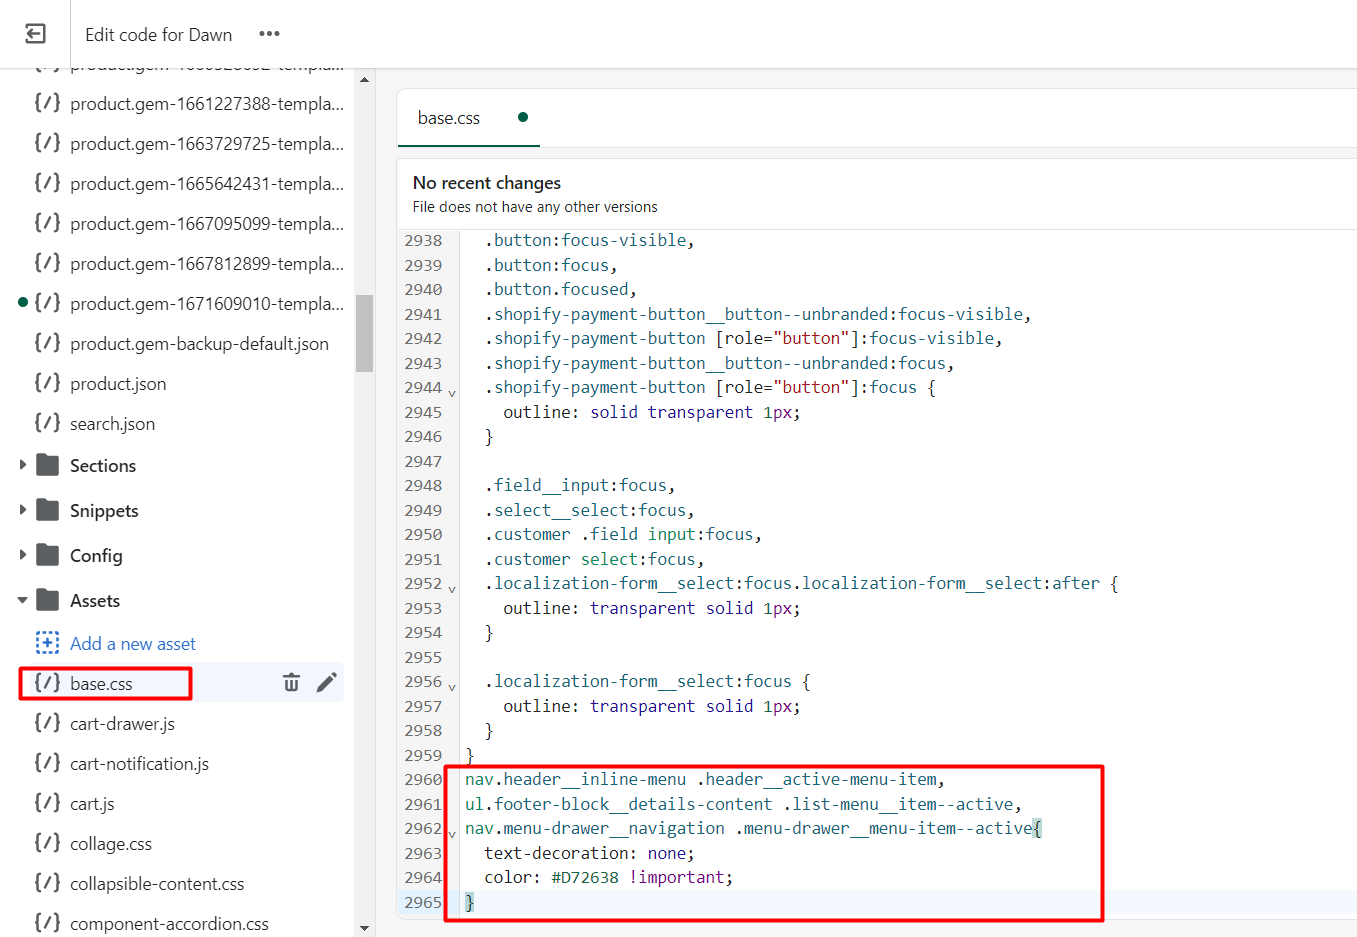The width and height of the screenshot is (1357, 937).
Task: Open modified product.gem-1671609010 template file
Action: 207,303
